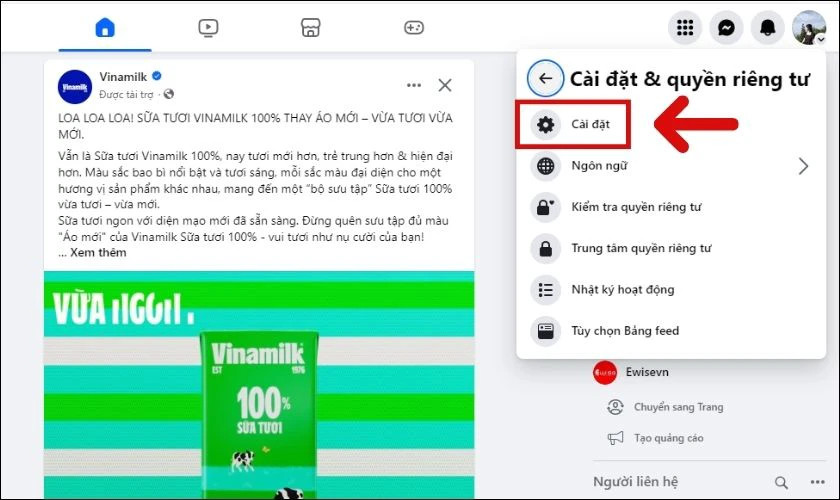Open the Vinamilk ad image
This screenshot has height=500, width=840.
coord(259,385)
